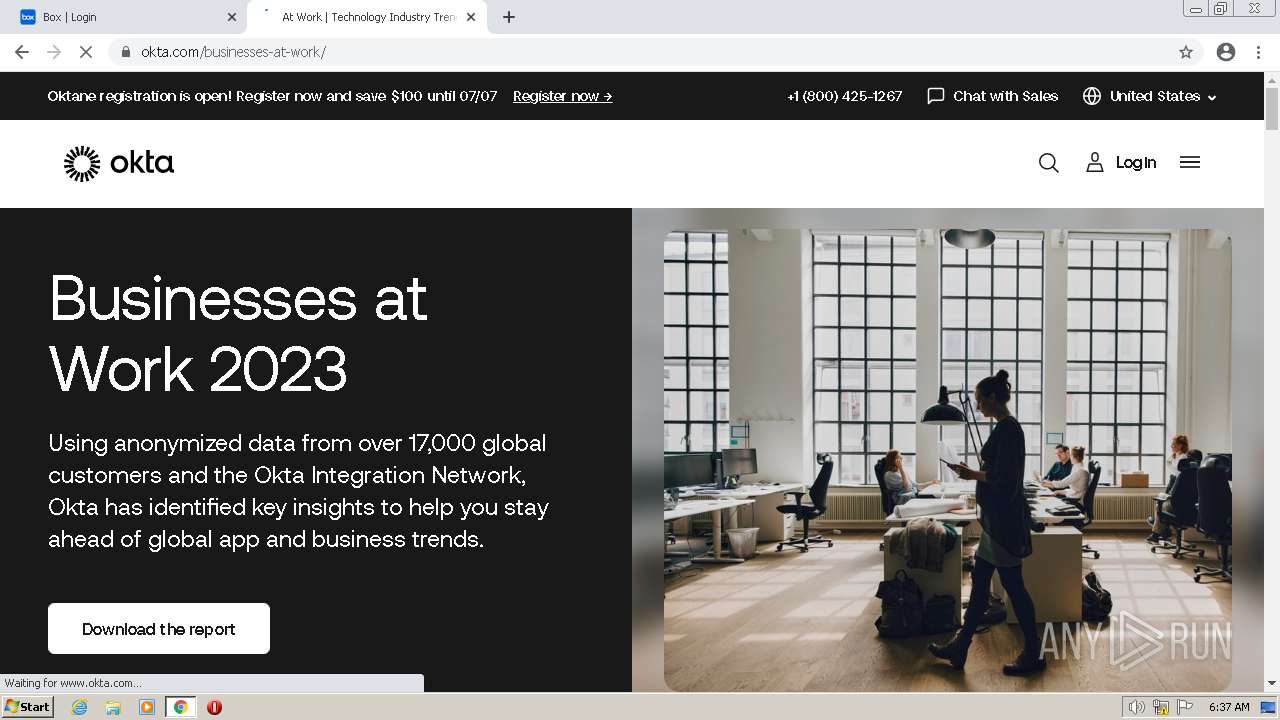Viewport: 1280px width, 720px height.
Task: Close the At Work Technology Industry tab
Action: [x=471, y=17]
